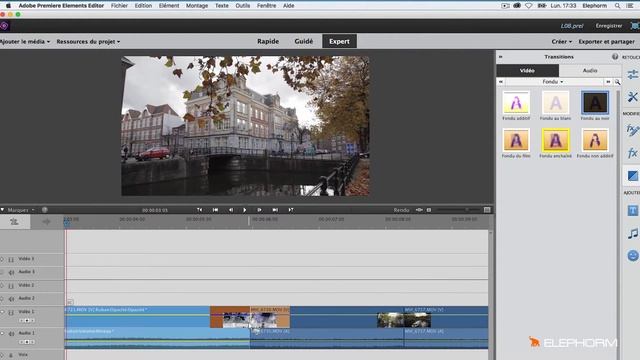Click the Enregistrer save button
This screenshot has height=360, width=640.
point(609,26)
